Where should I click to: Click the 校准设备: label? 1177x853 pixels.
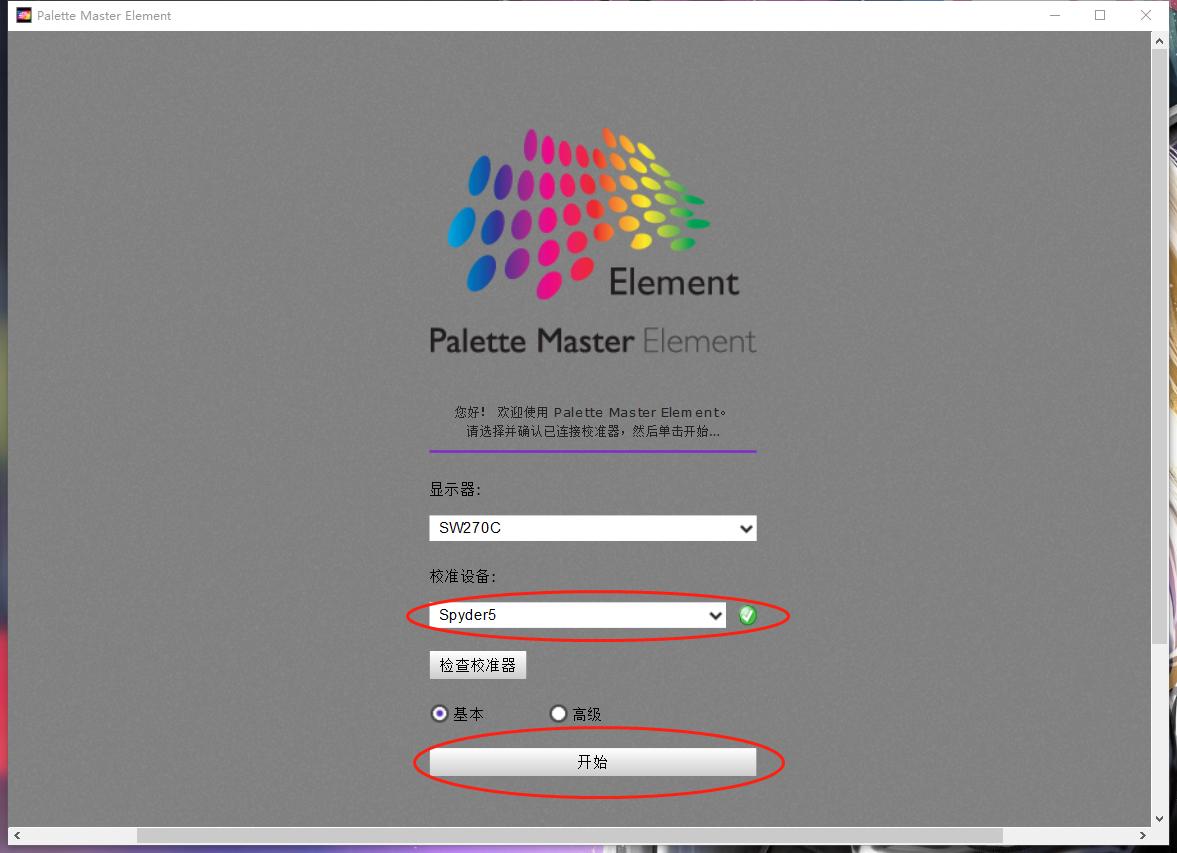pyautogui.click(x=462, y=577)
